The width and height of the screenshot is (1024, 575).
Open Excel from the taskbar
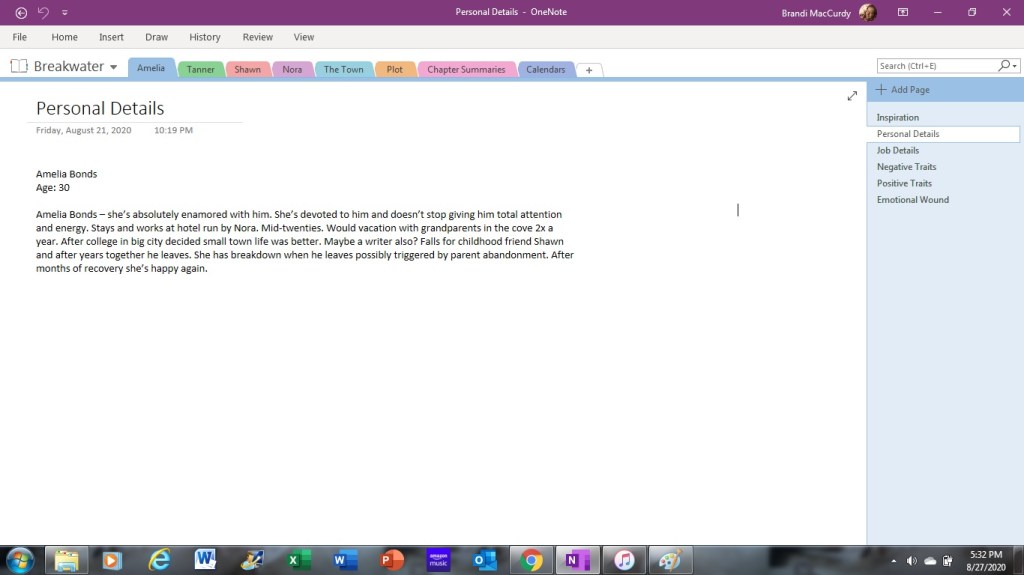[297, 560]
